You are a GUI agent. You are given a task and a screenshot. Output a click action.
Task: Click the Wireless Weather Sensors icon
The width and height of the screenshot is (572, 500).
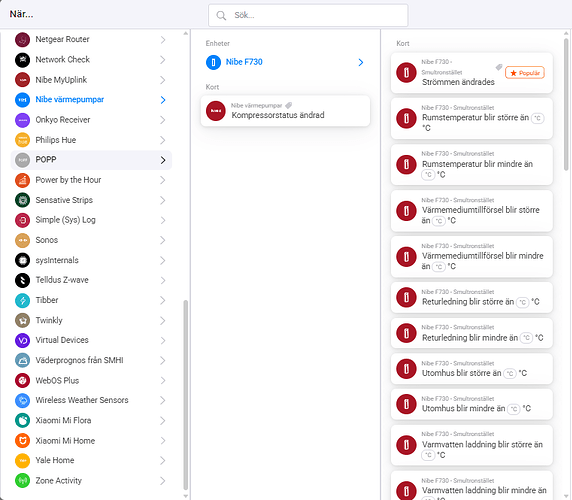(22, 400)
